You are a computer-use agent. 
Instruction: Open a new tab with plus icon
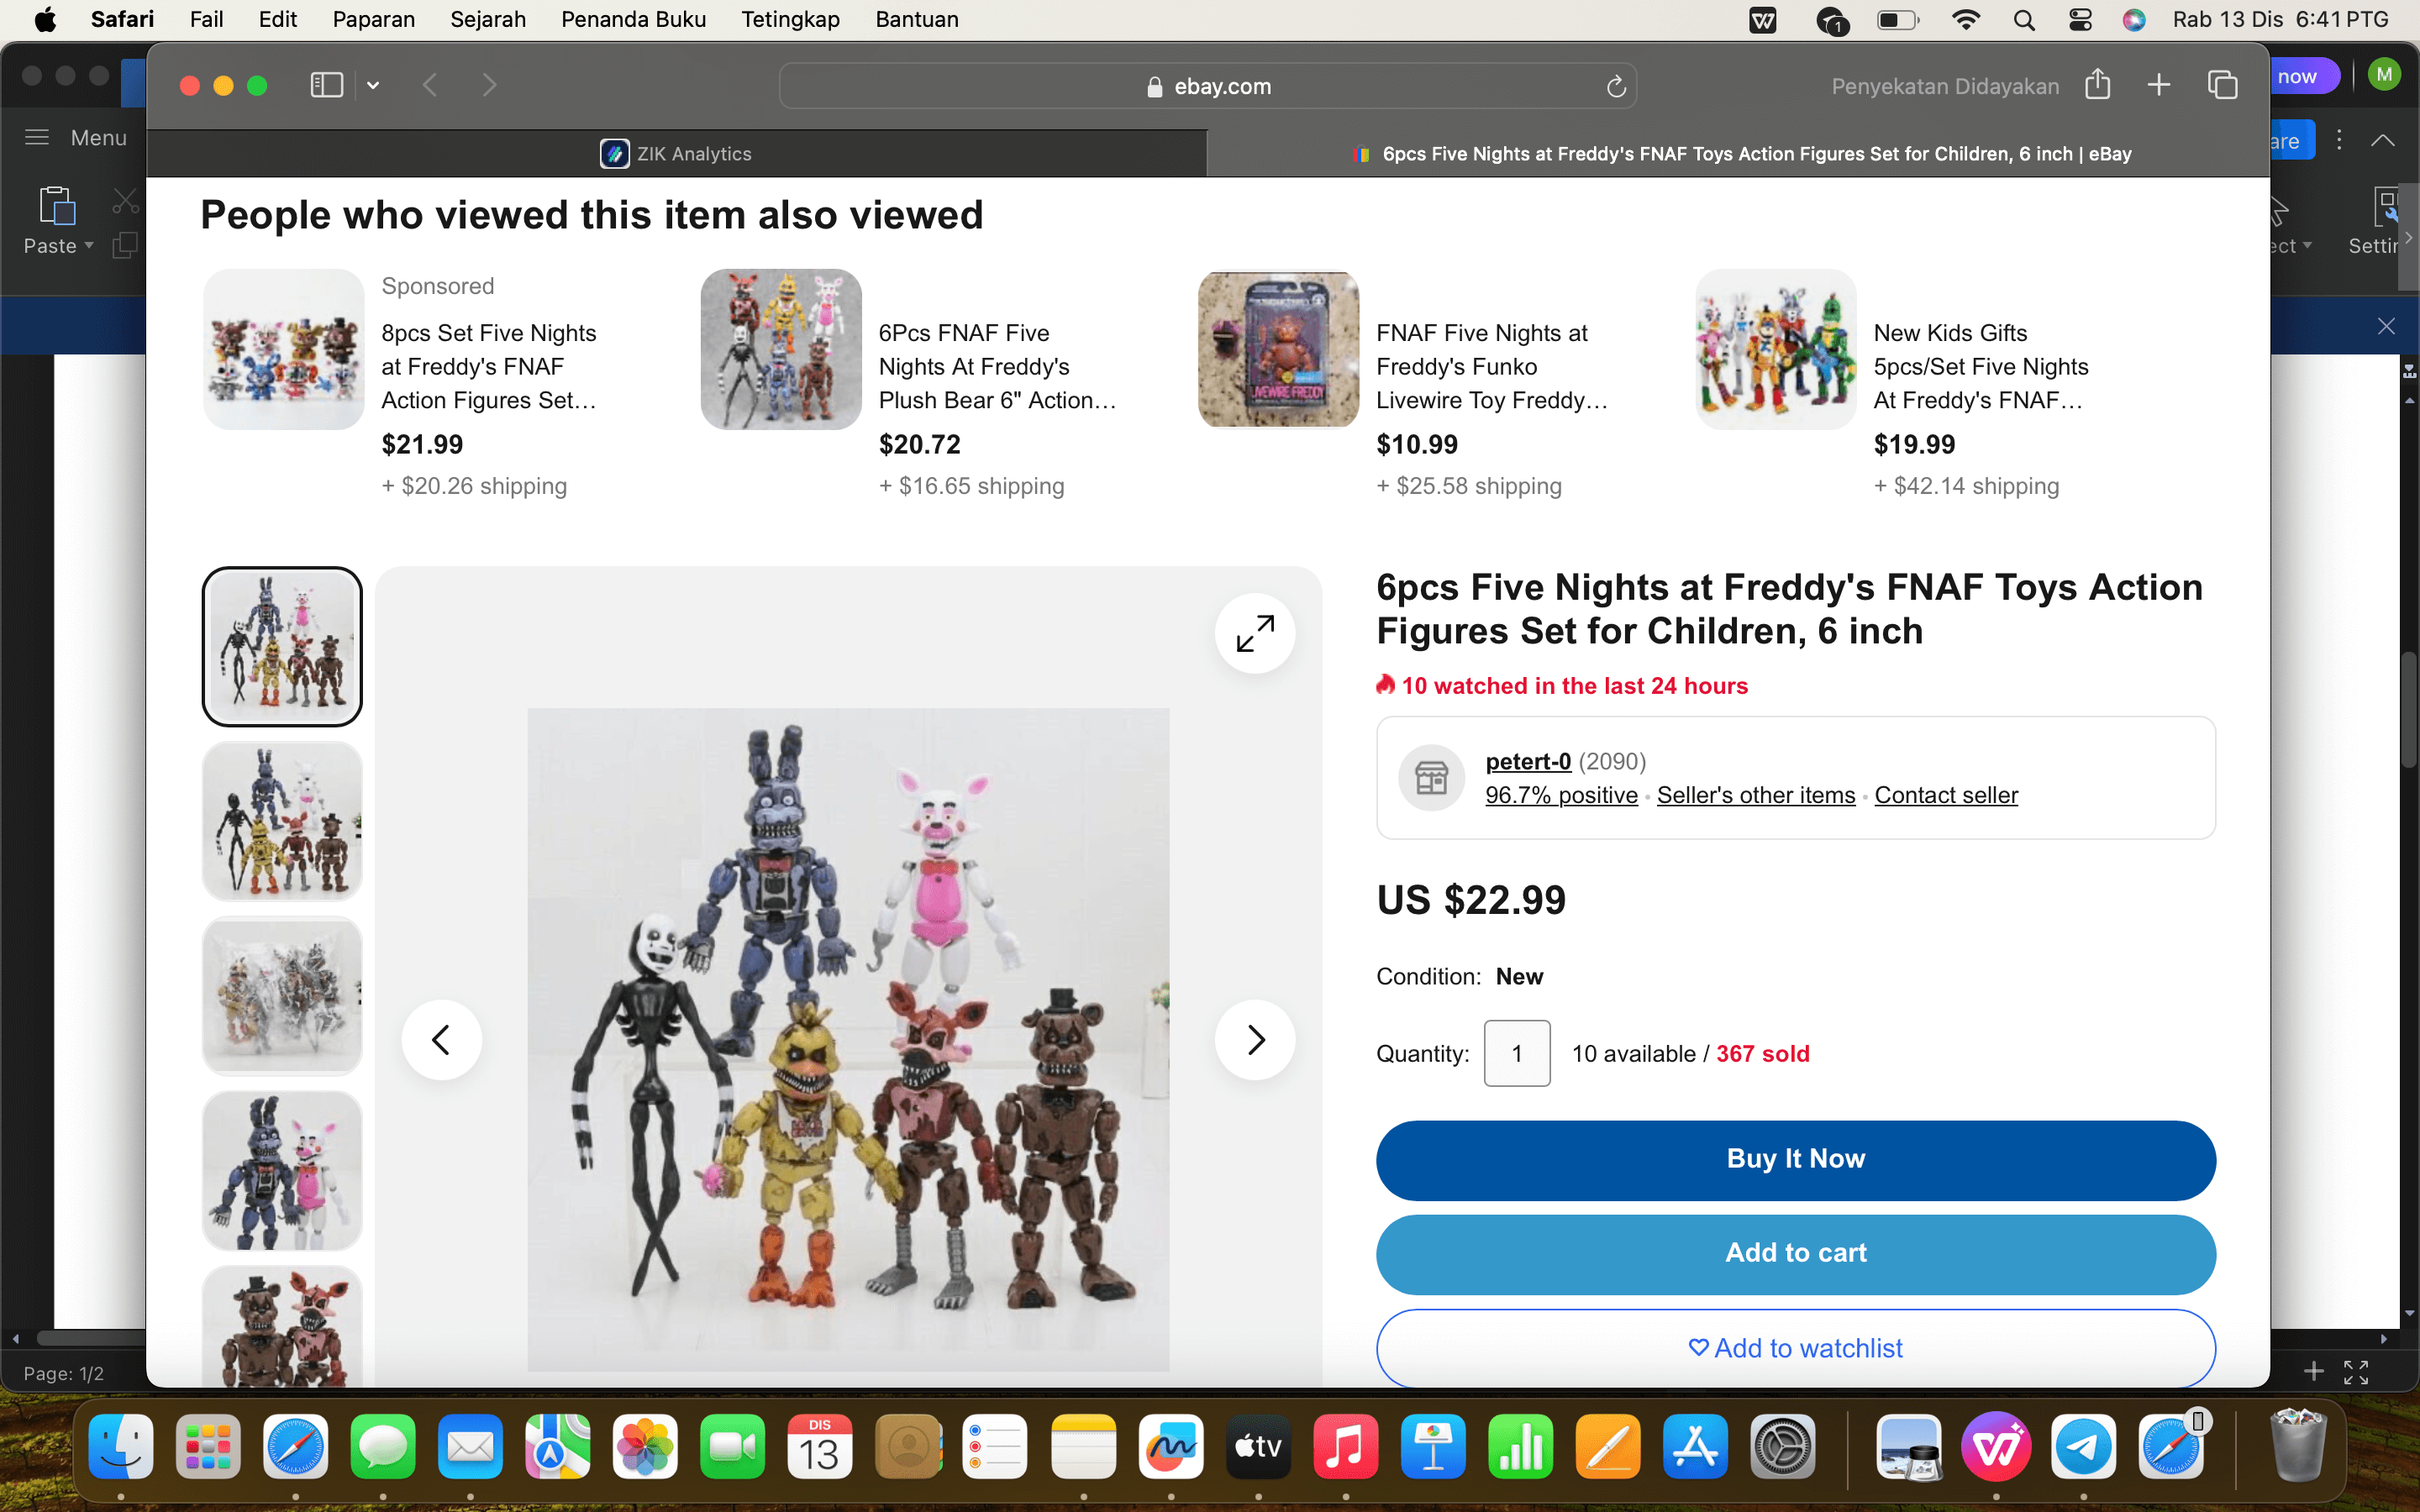coord(2158,86)
